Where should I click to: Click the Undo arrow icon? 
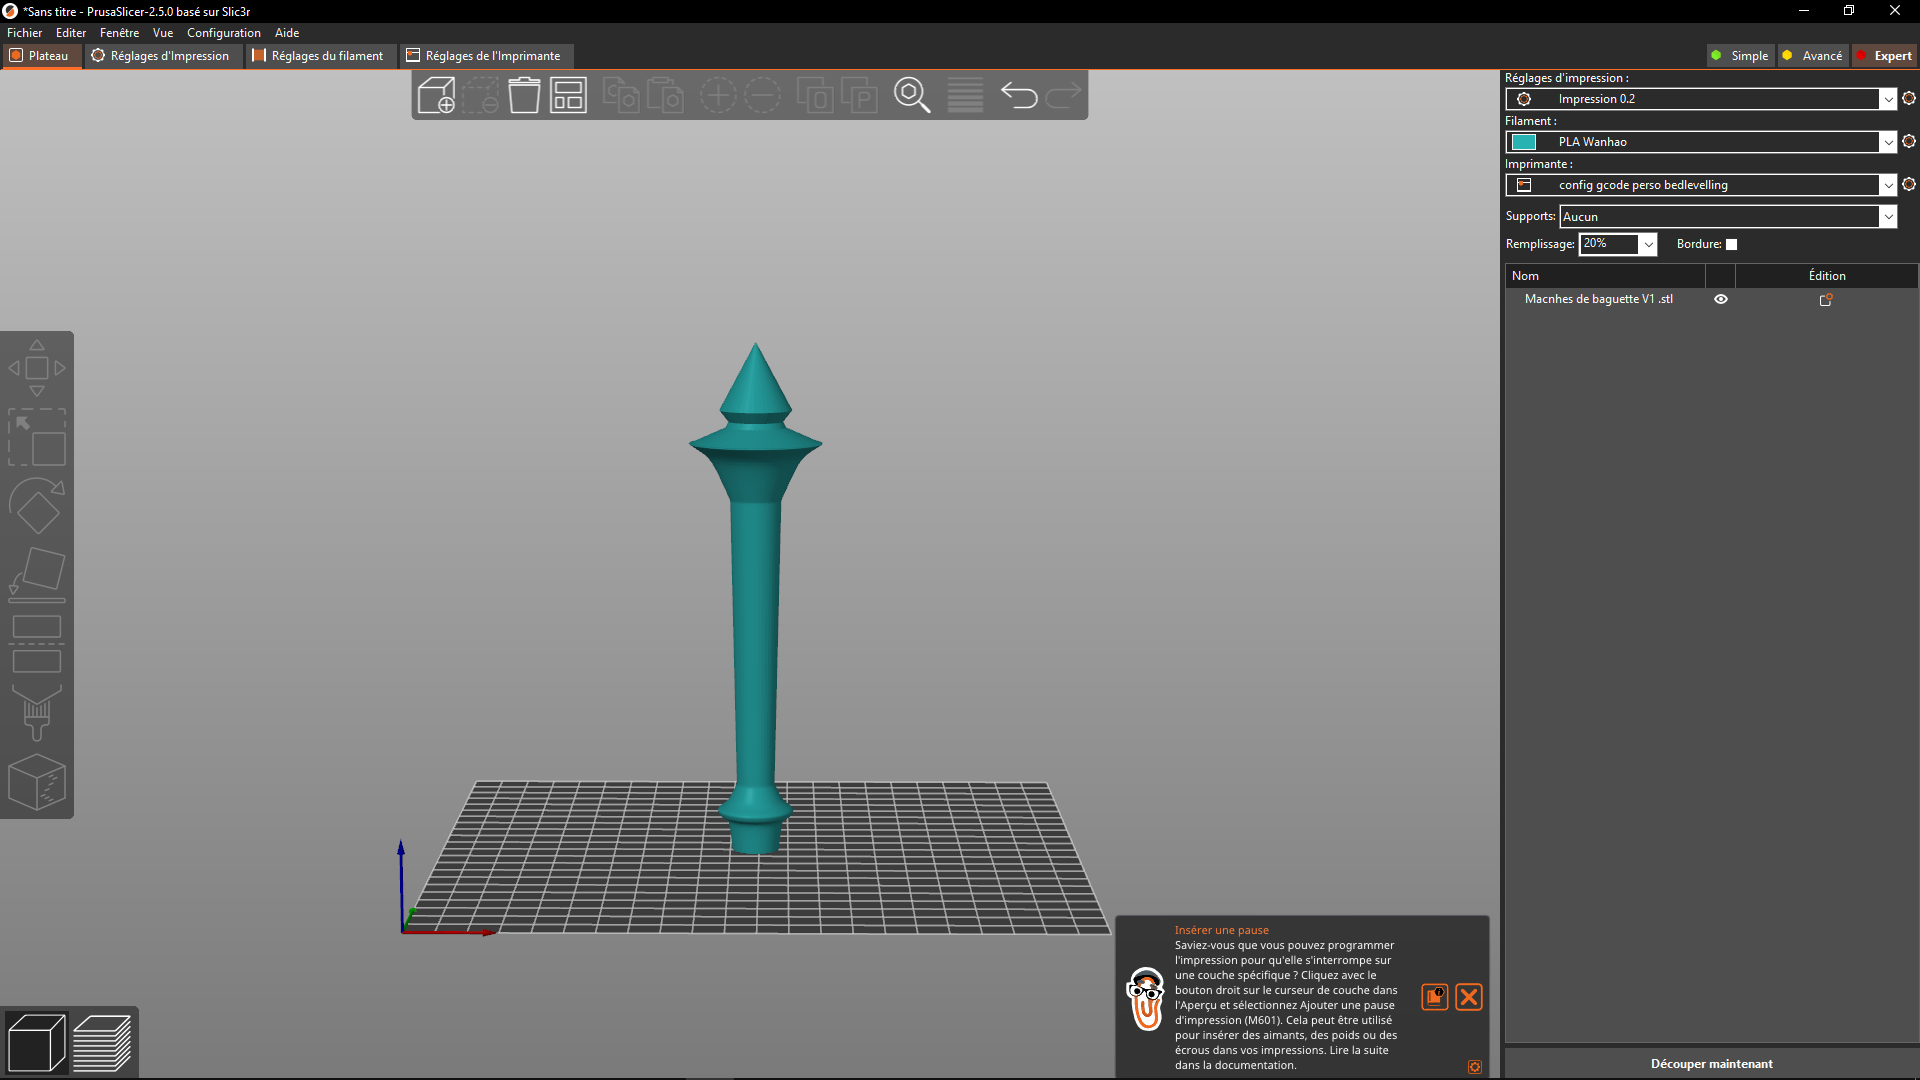click(x=1019, y=96)
